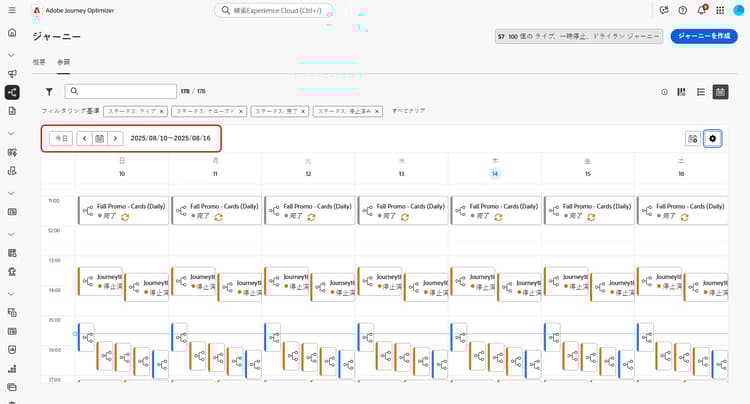The width and height of the screenshot is (750, 404).
Task: Click the 11:00 time label
Action: (x=54, y=201)
